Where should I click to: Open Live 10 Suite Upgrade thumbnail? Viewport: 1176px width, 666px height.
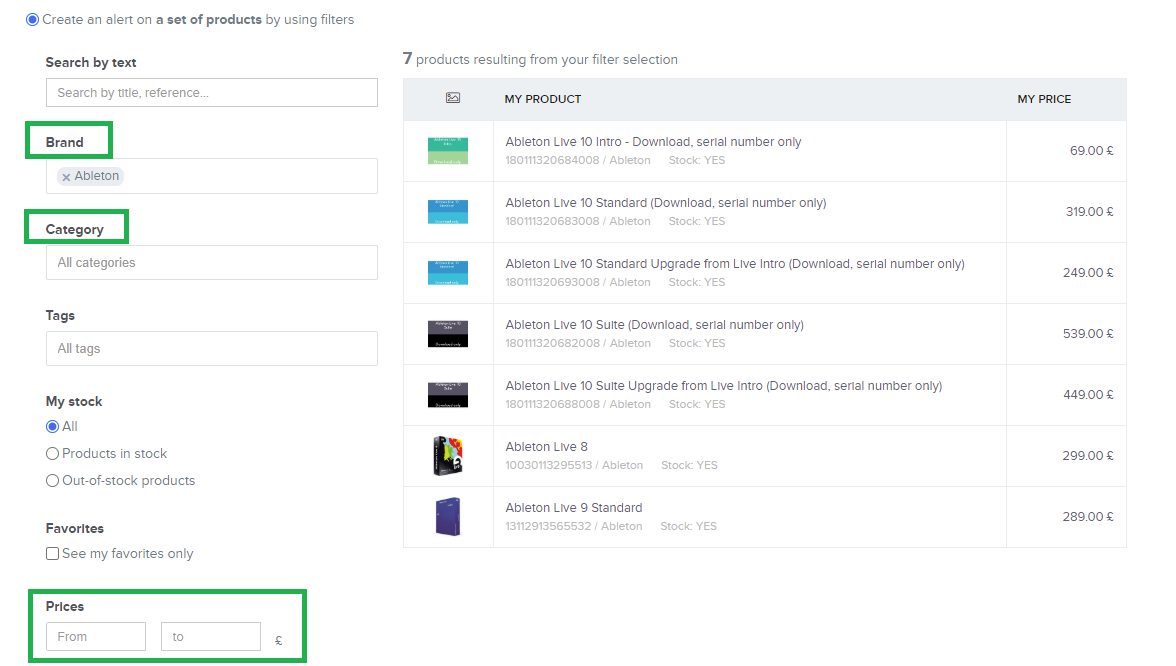448,394
